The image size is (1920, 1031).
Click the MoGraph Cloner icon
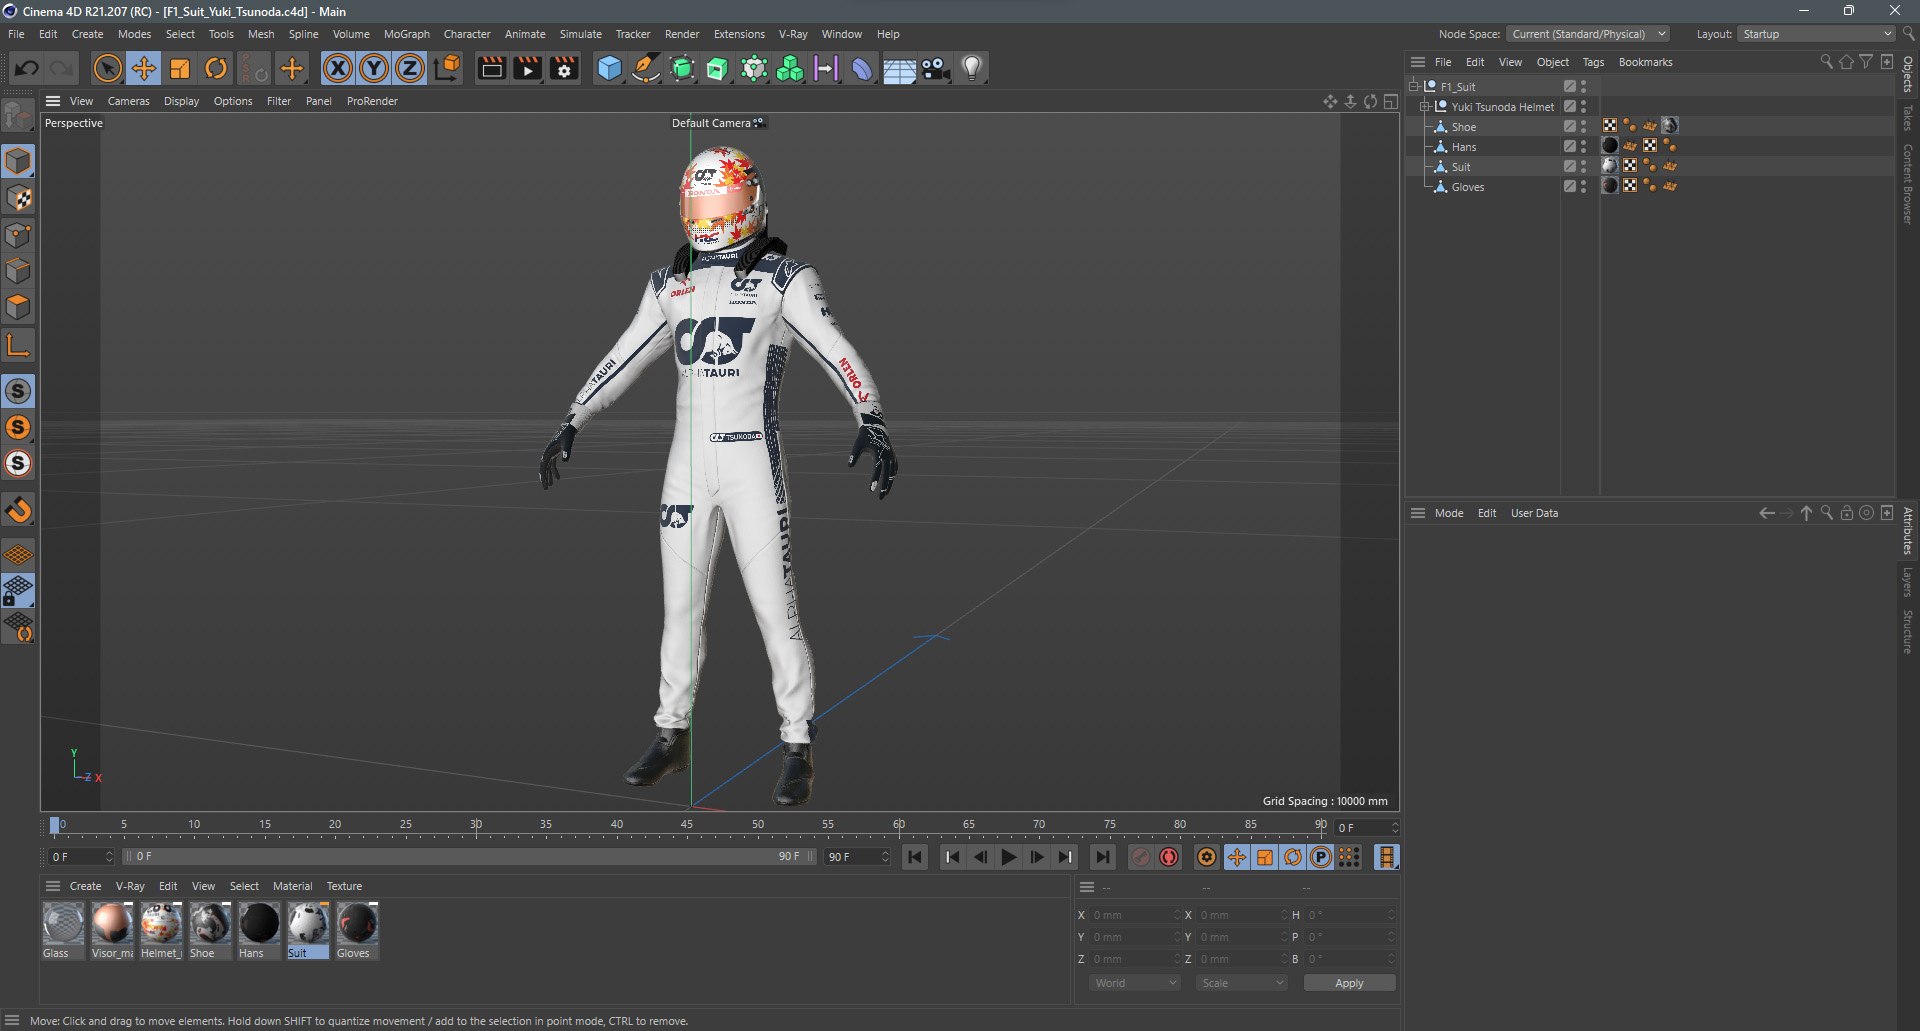click(x=754, y=68)
